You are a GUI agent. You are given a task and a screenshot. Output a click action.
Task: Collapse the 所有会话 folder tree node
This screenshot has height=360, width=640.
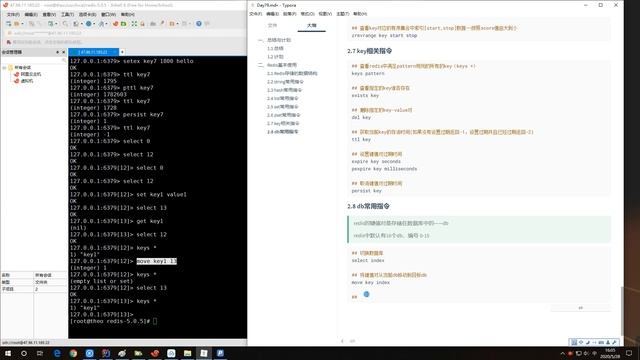click(4, 67)
